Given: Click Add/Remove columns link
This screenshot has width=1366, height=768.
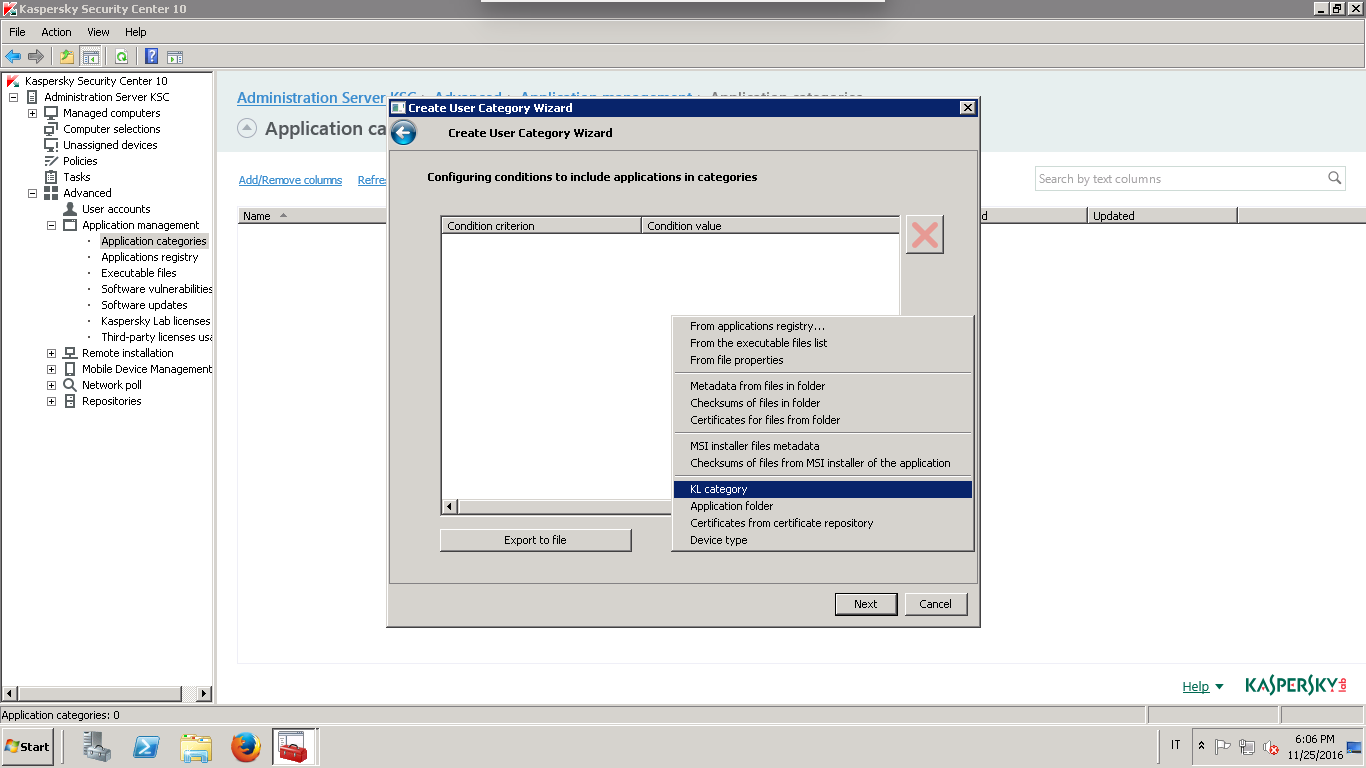Looking at the screenshot, I should 290,180.
